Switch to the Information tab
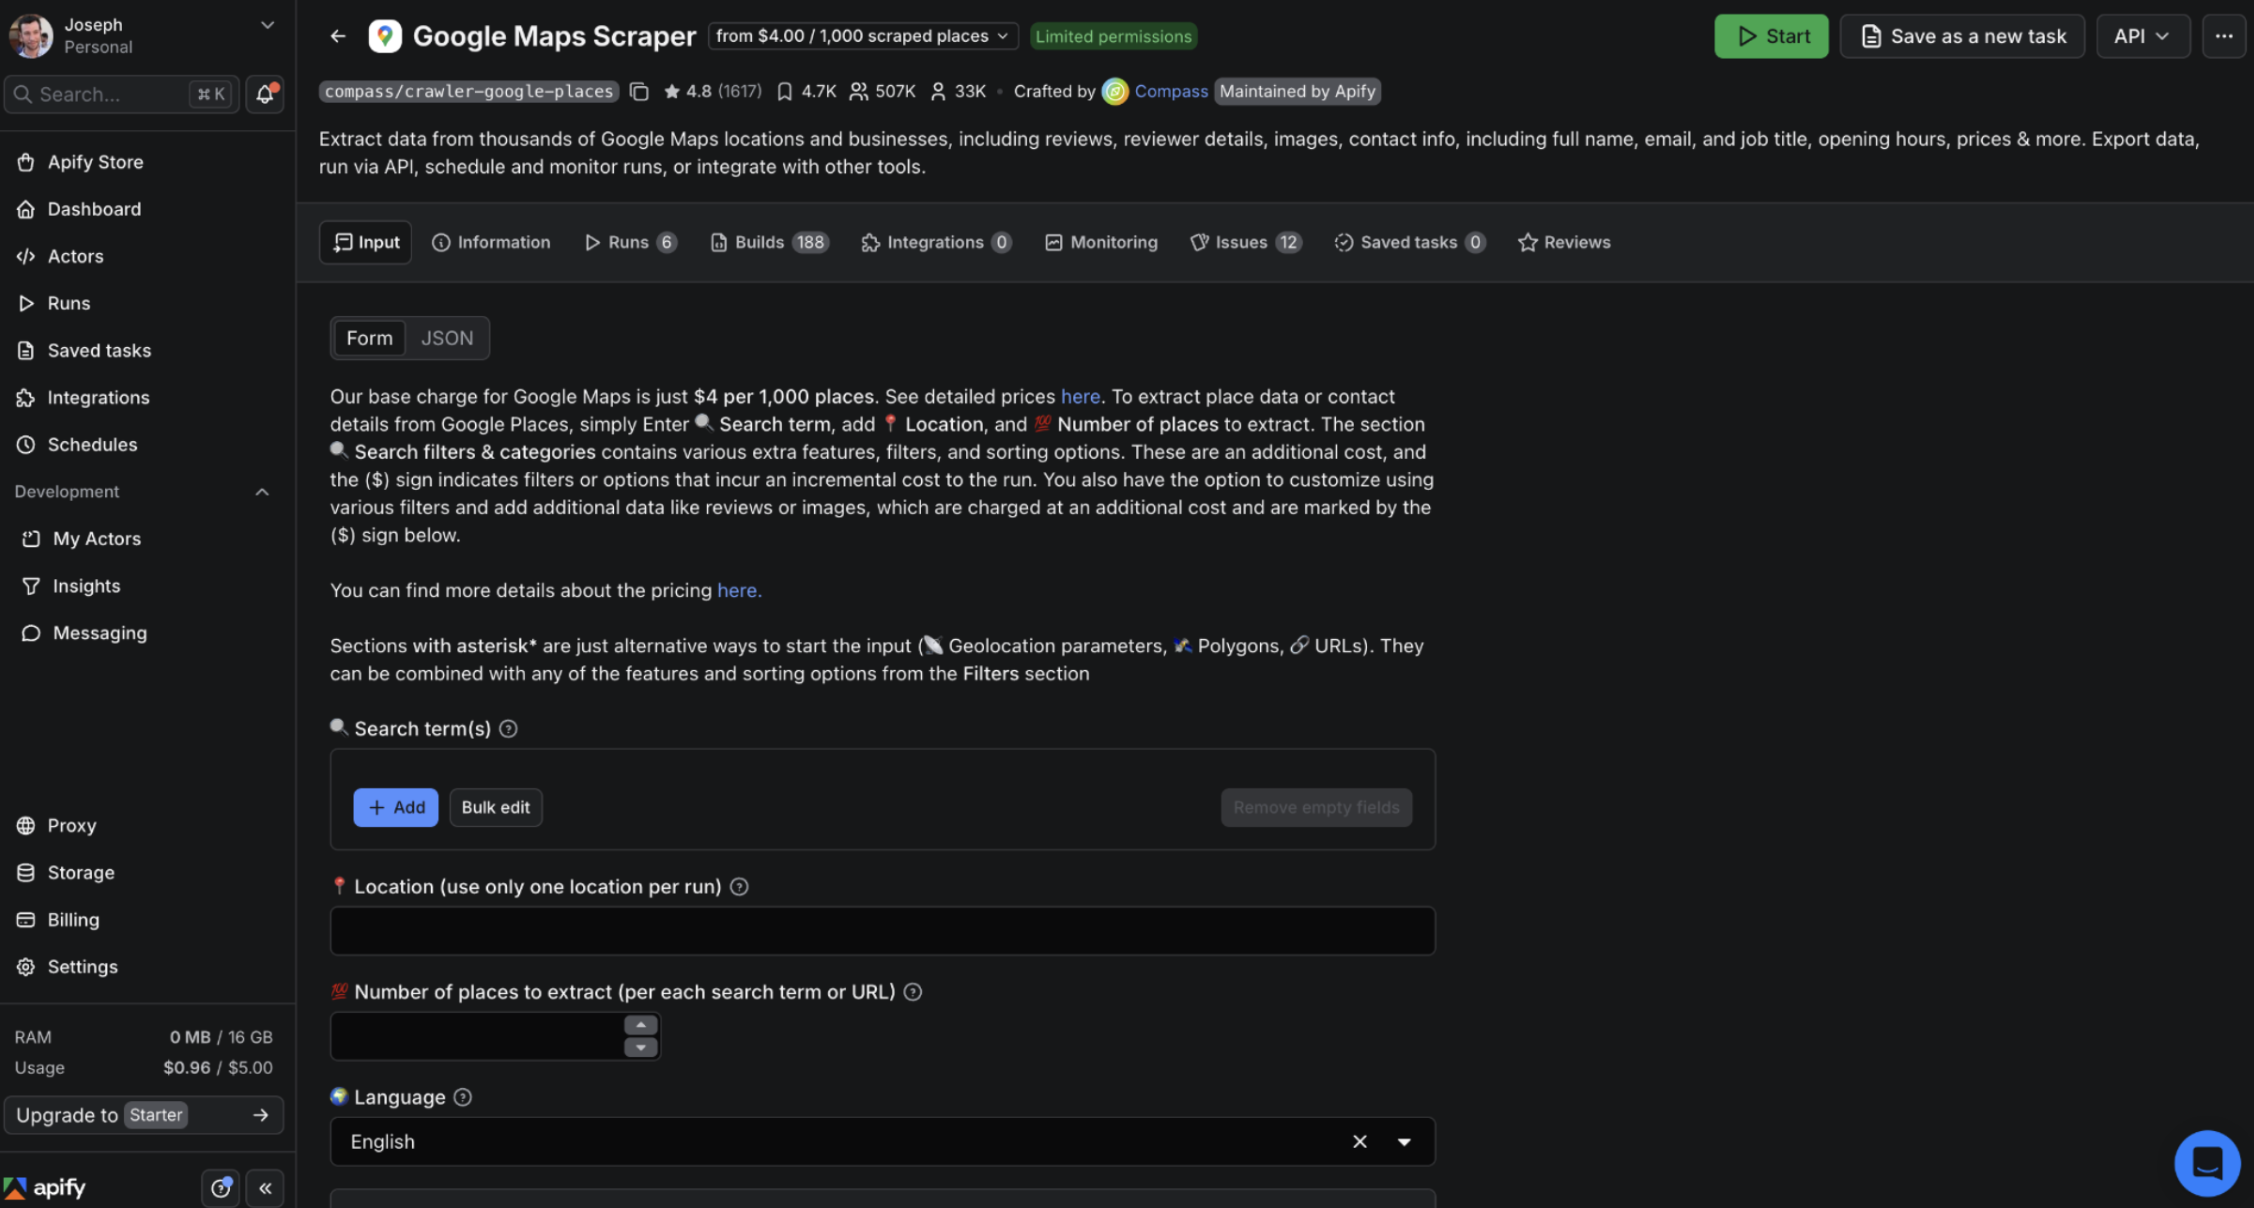This screenshot has height=1208, width=2254. coord(491,242)
